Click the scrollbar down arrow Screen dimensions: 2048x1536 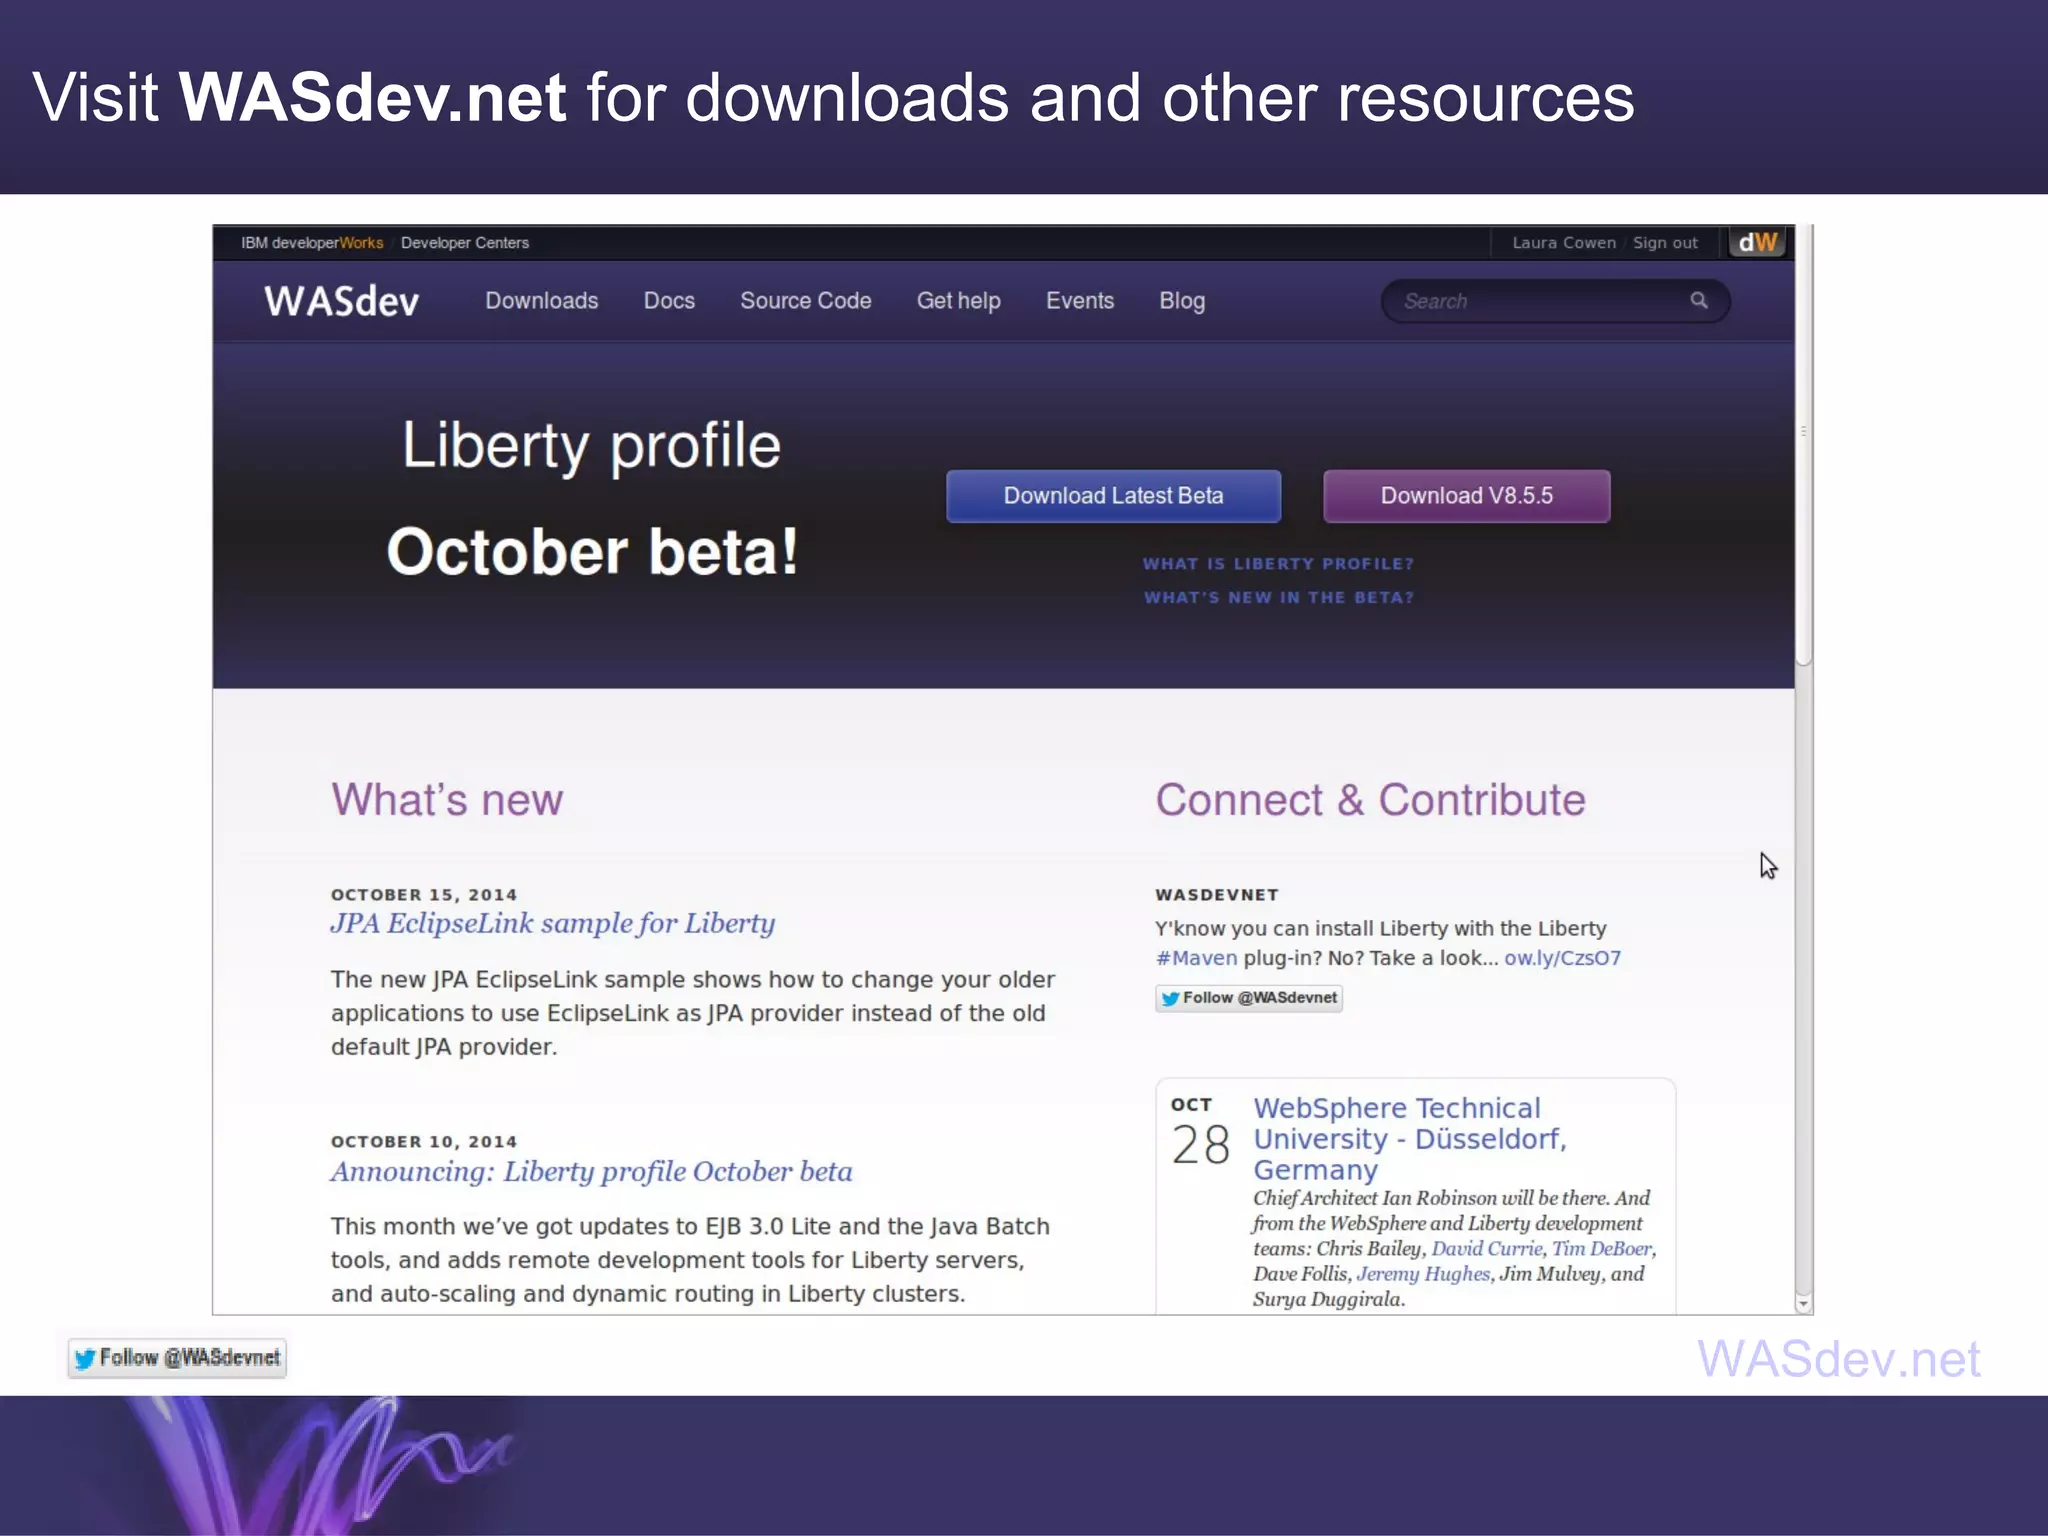click(x=1804, y=1304)
